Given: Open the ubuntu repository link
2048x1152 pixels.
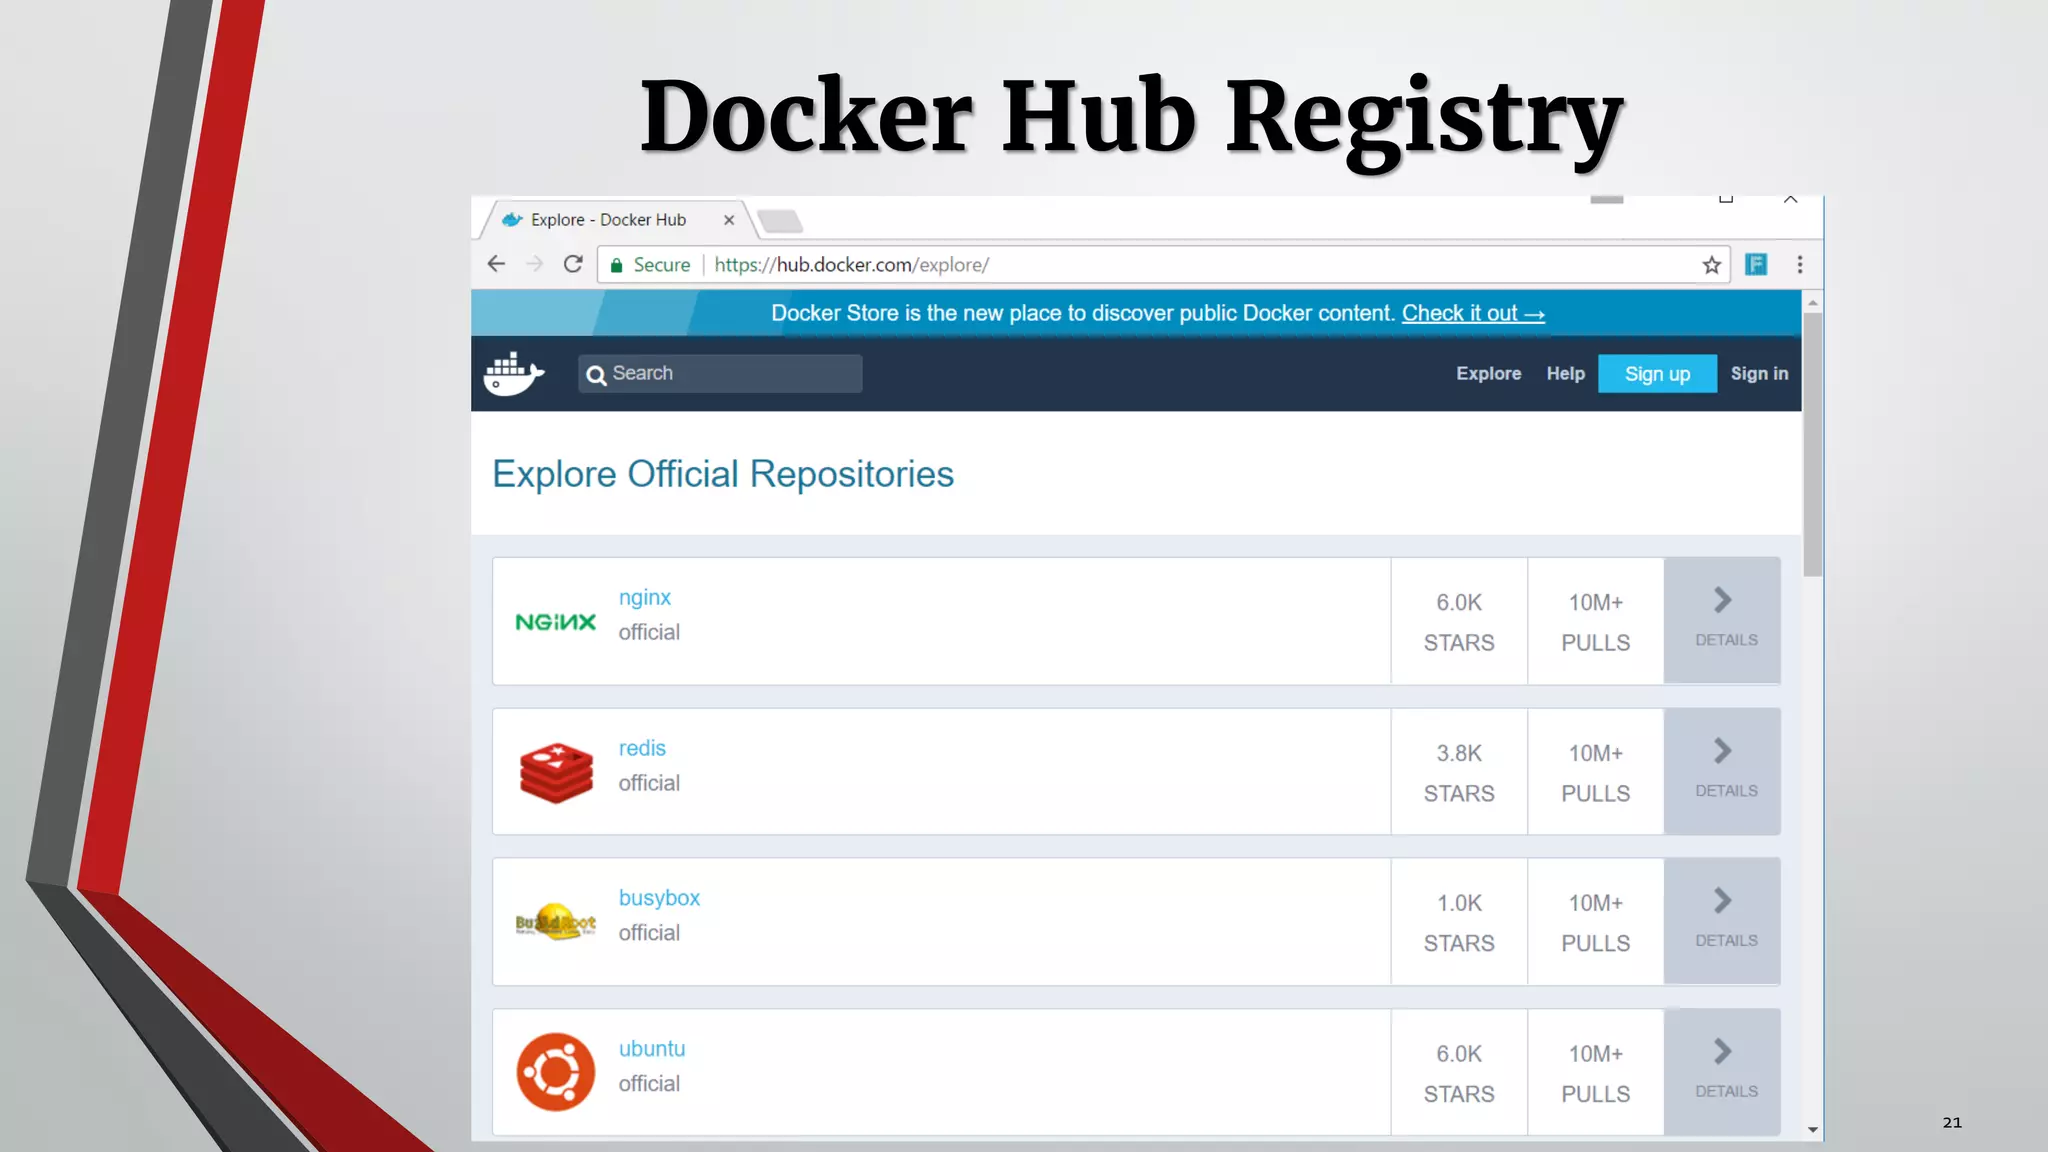Looking at the screenshot, I should (x=652, y=1049).
